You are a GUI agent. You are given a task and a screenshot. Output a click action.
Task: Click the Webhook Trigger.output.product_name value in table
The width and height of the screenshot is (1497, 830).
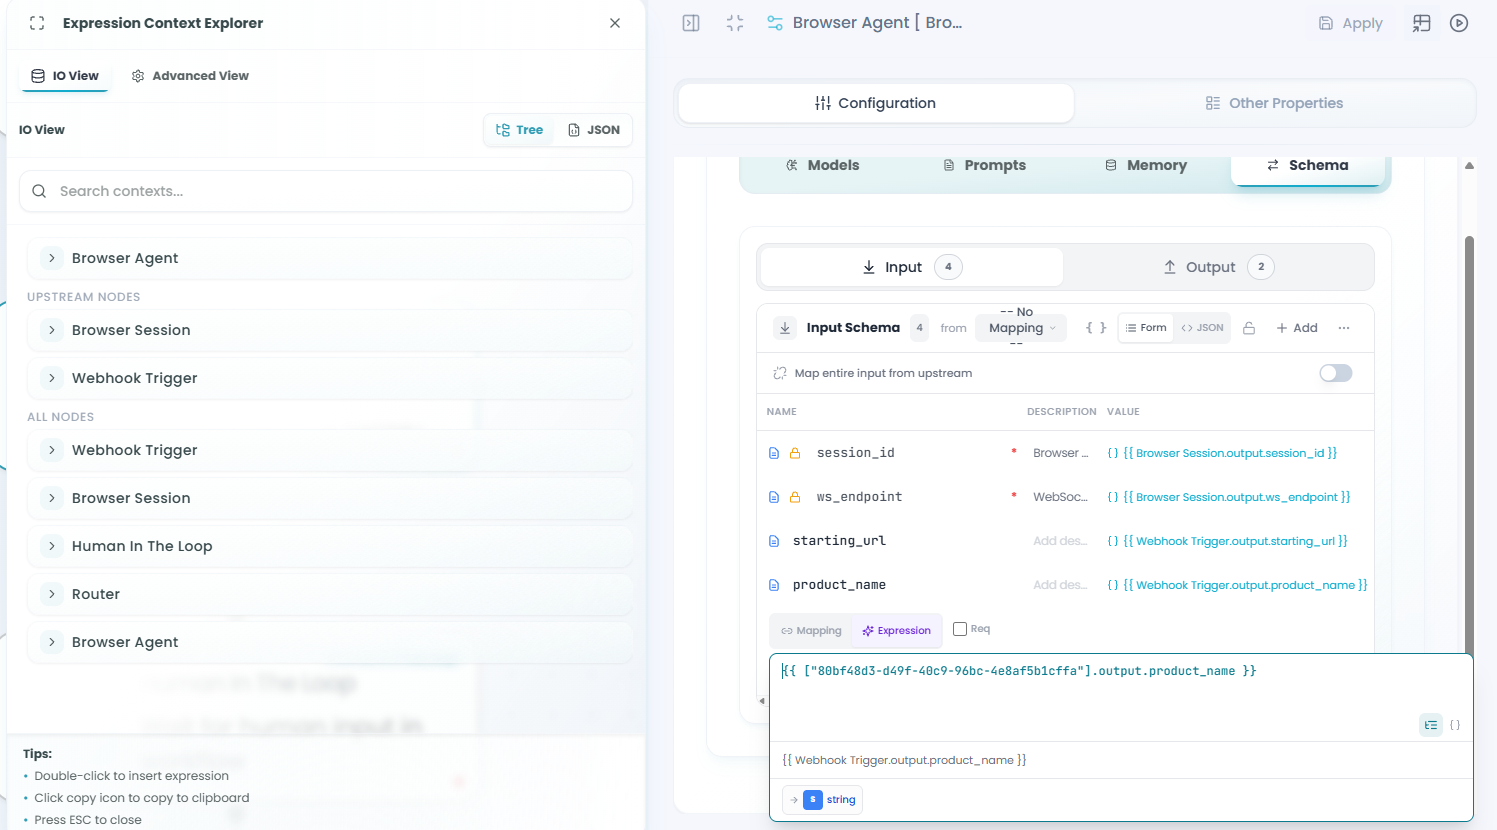1245,585
